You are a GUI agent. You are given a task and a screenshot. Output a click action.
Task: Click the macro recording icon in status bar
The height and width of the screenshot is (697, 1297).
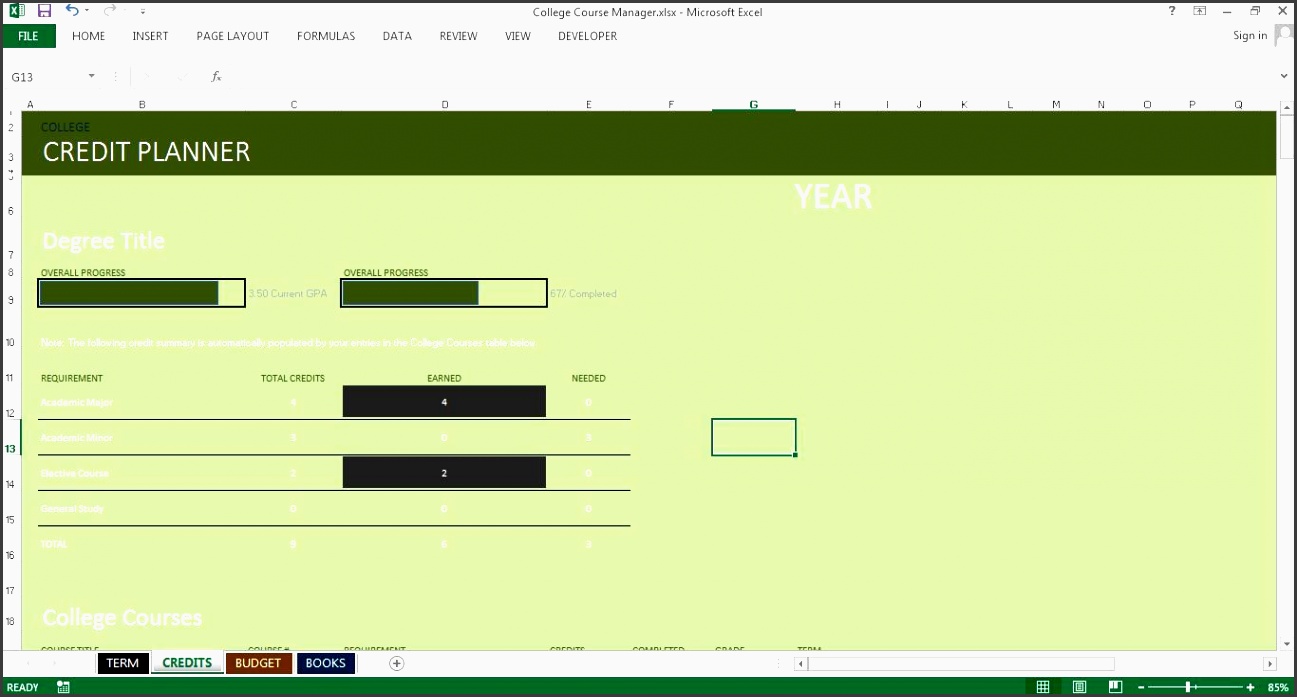coord(63,687)
